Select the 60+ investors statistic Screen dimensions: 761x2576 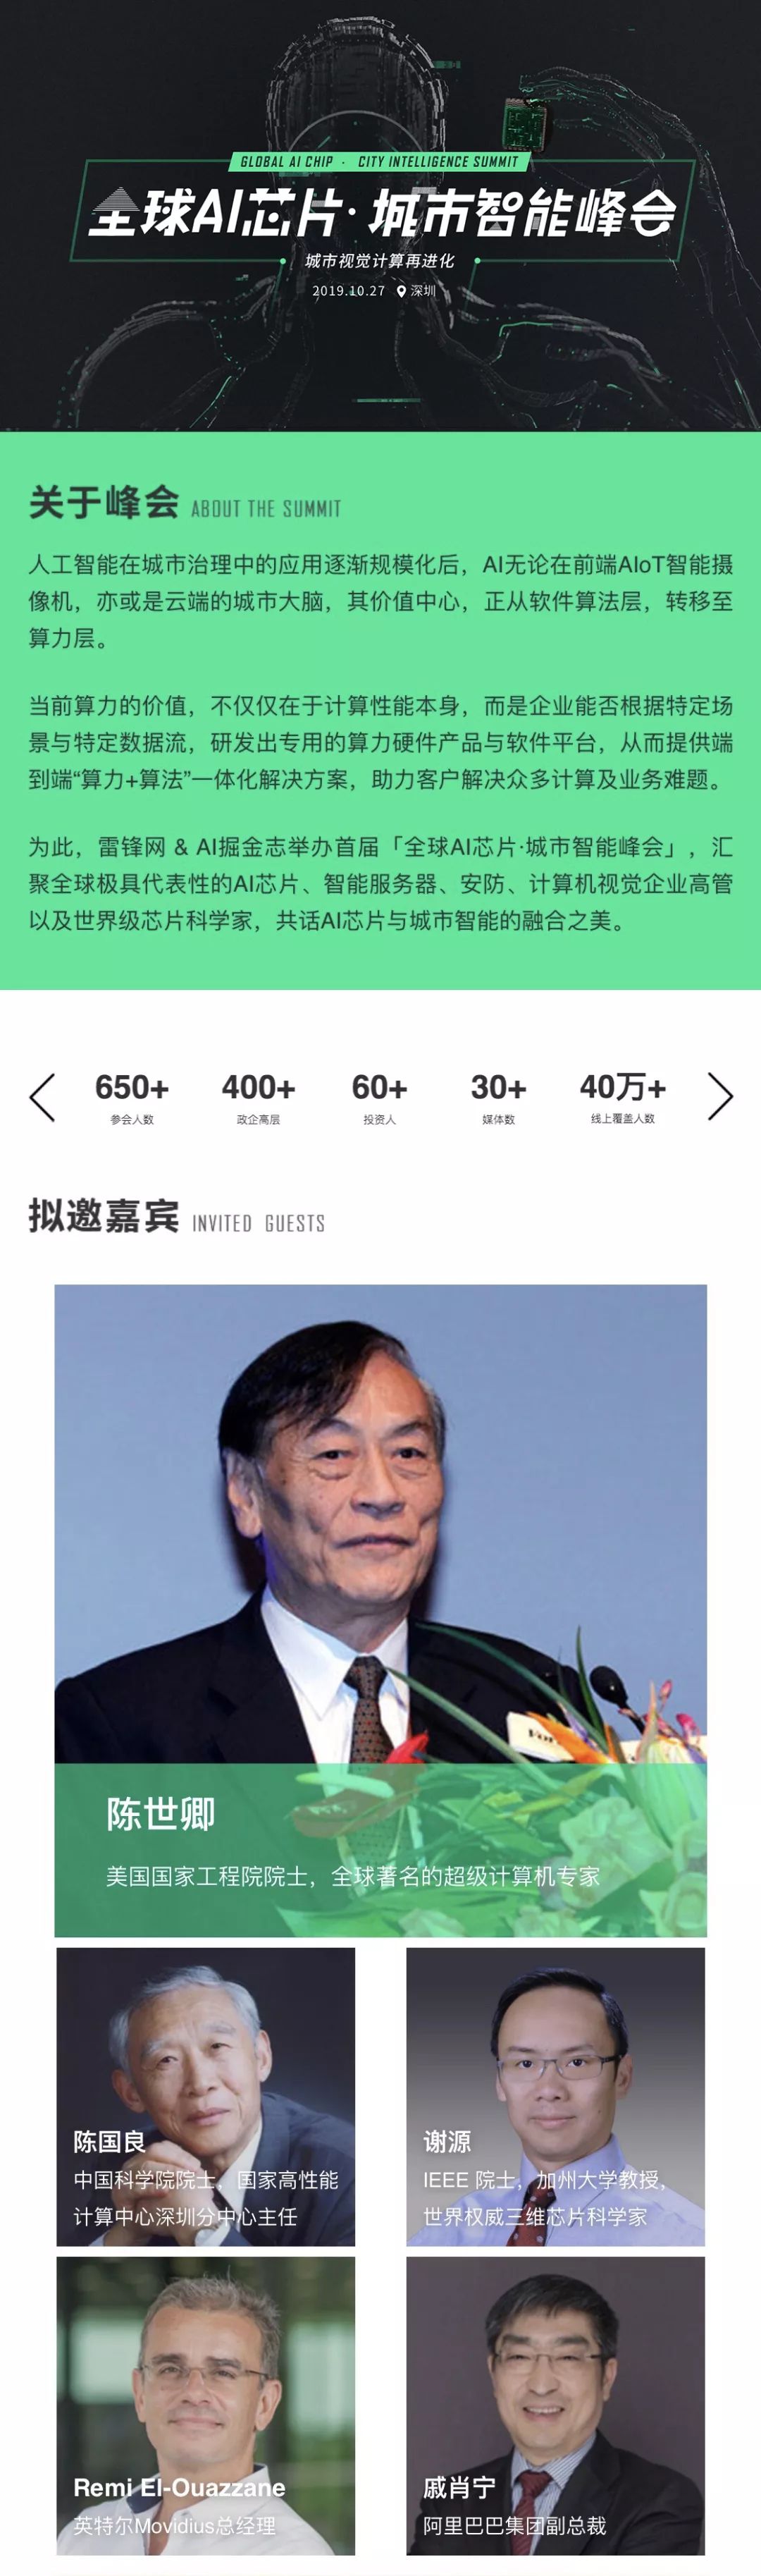[x=379, y=1097]
